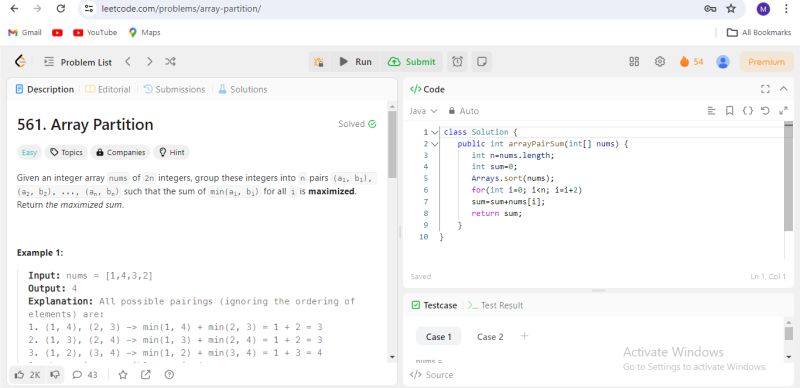Open the layout grid icon
Screen dimensions: 800x388
tap(634, 62)
